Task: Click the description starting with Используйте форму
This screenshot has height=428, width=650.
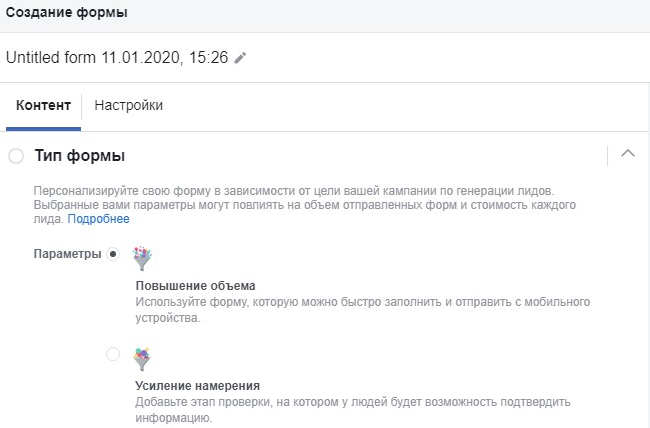Action: pos(363,310)
